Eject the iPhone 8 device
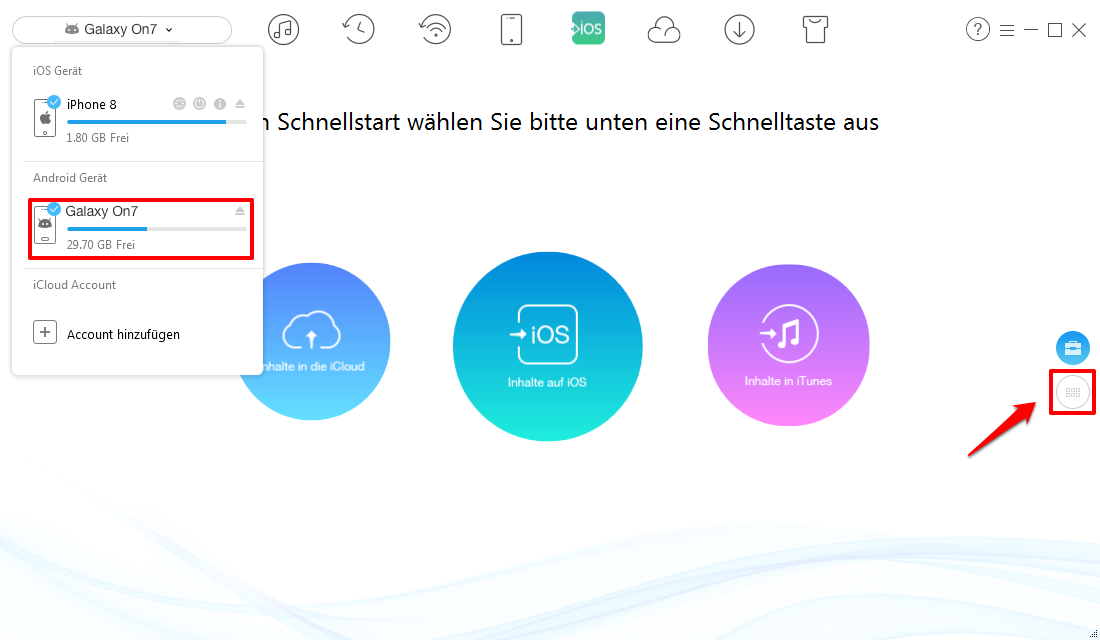The height and width of the screenshot is (640, 1100). tap(240, 104)
